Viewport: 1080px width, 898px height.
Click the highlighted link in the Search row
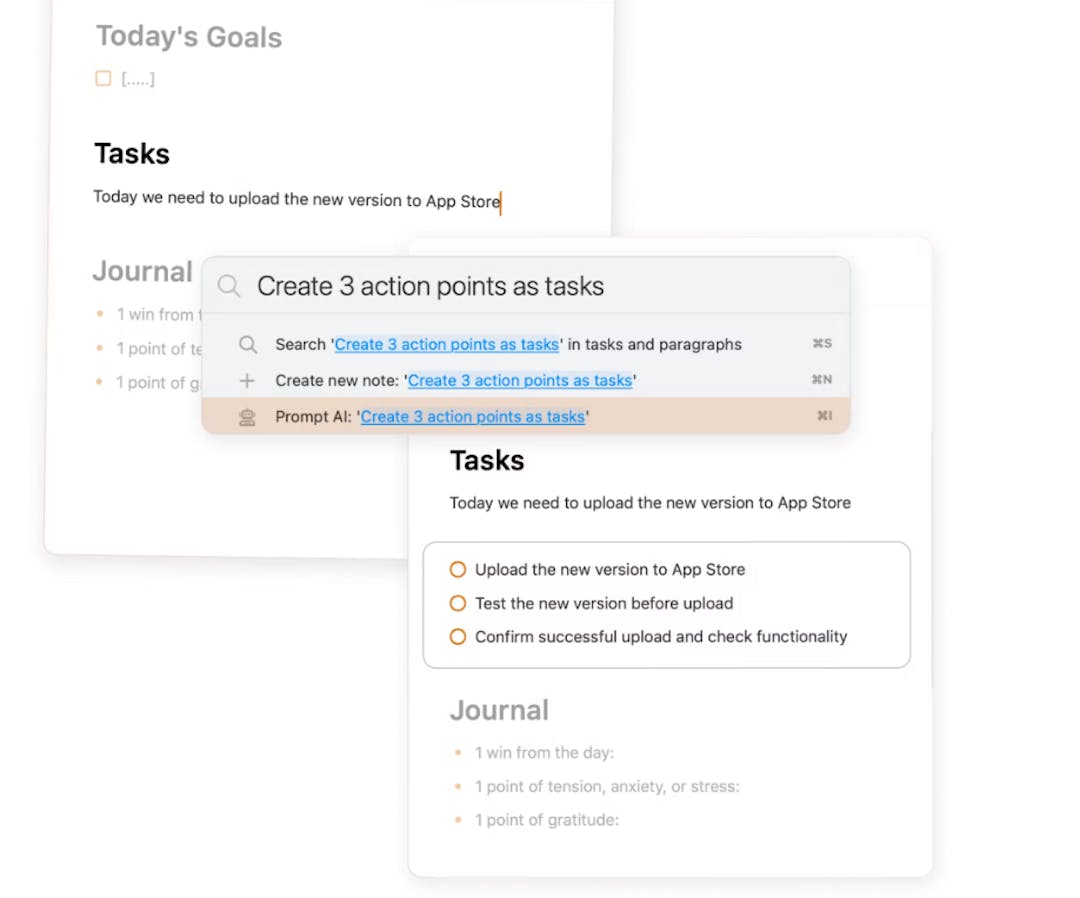pyautogui.click(x=447, y=343)
